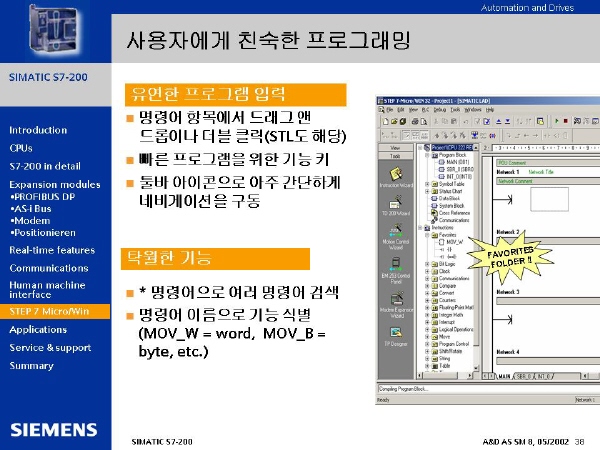Select the MOV_W favorite instruction
The width and height of the screenshot is (600, 450).
pyautogui.click(x=454, y=242)
